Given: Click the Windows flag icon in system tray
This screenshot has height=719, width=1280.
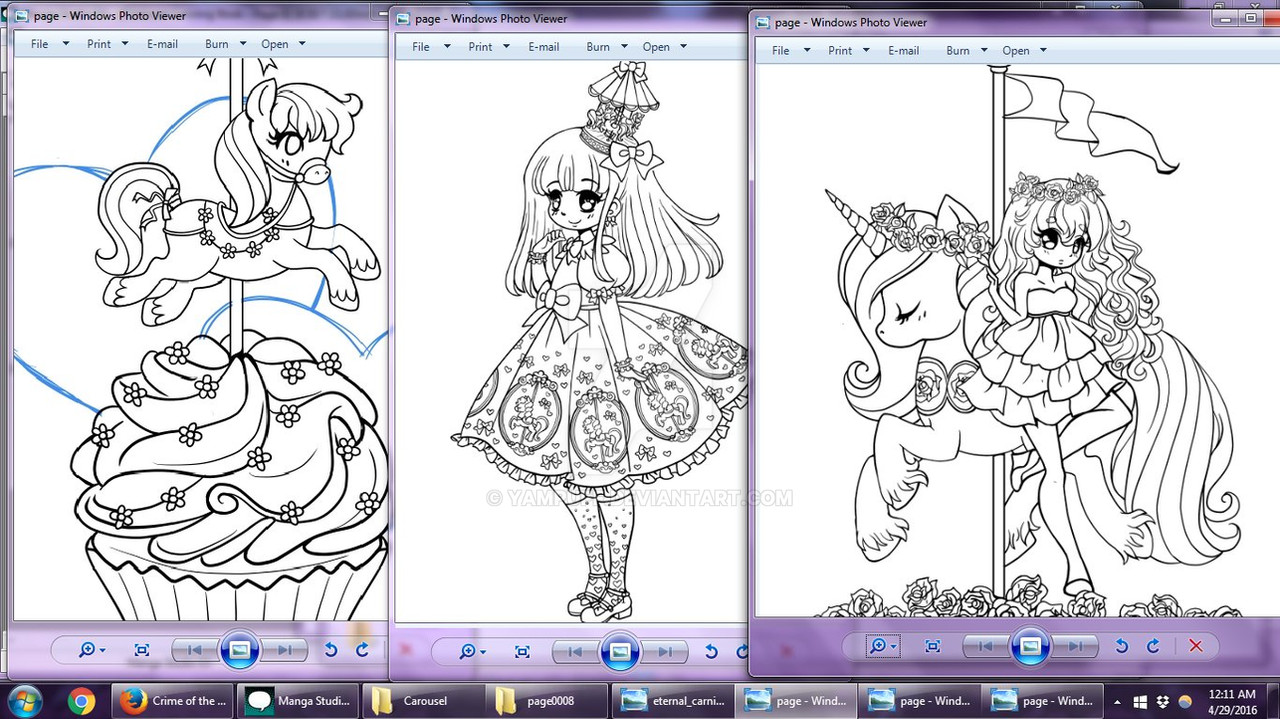Looking at the screenshot, I should point(1142,702).
